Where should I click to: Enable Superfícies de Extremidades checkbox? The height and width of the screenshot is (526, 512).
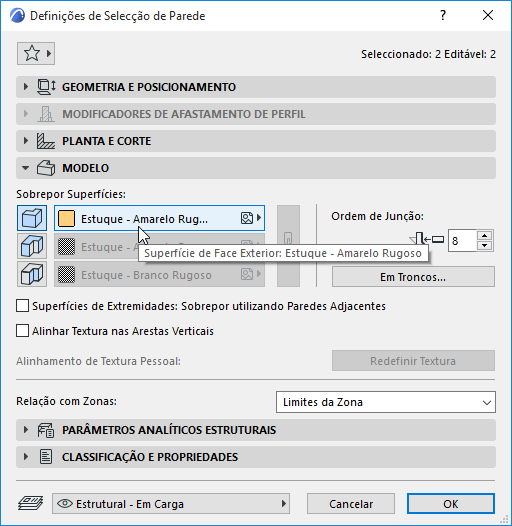coord(22,306)
